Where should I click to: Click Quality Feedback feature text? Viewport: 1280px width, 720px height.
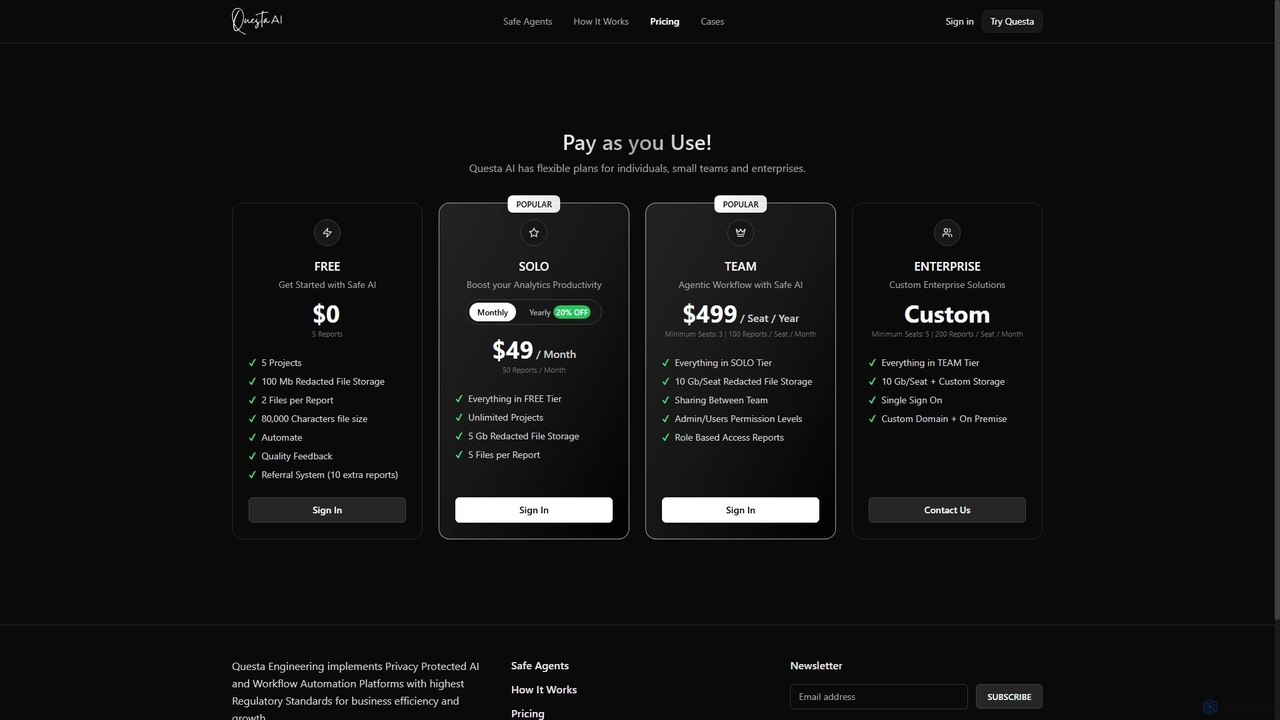297,456
